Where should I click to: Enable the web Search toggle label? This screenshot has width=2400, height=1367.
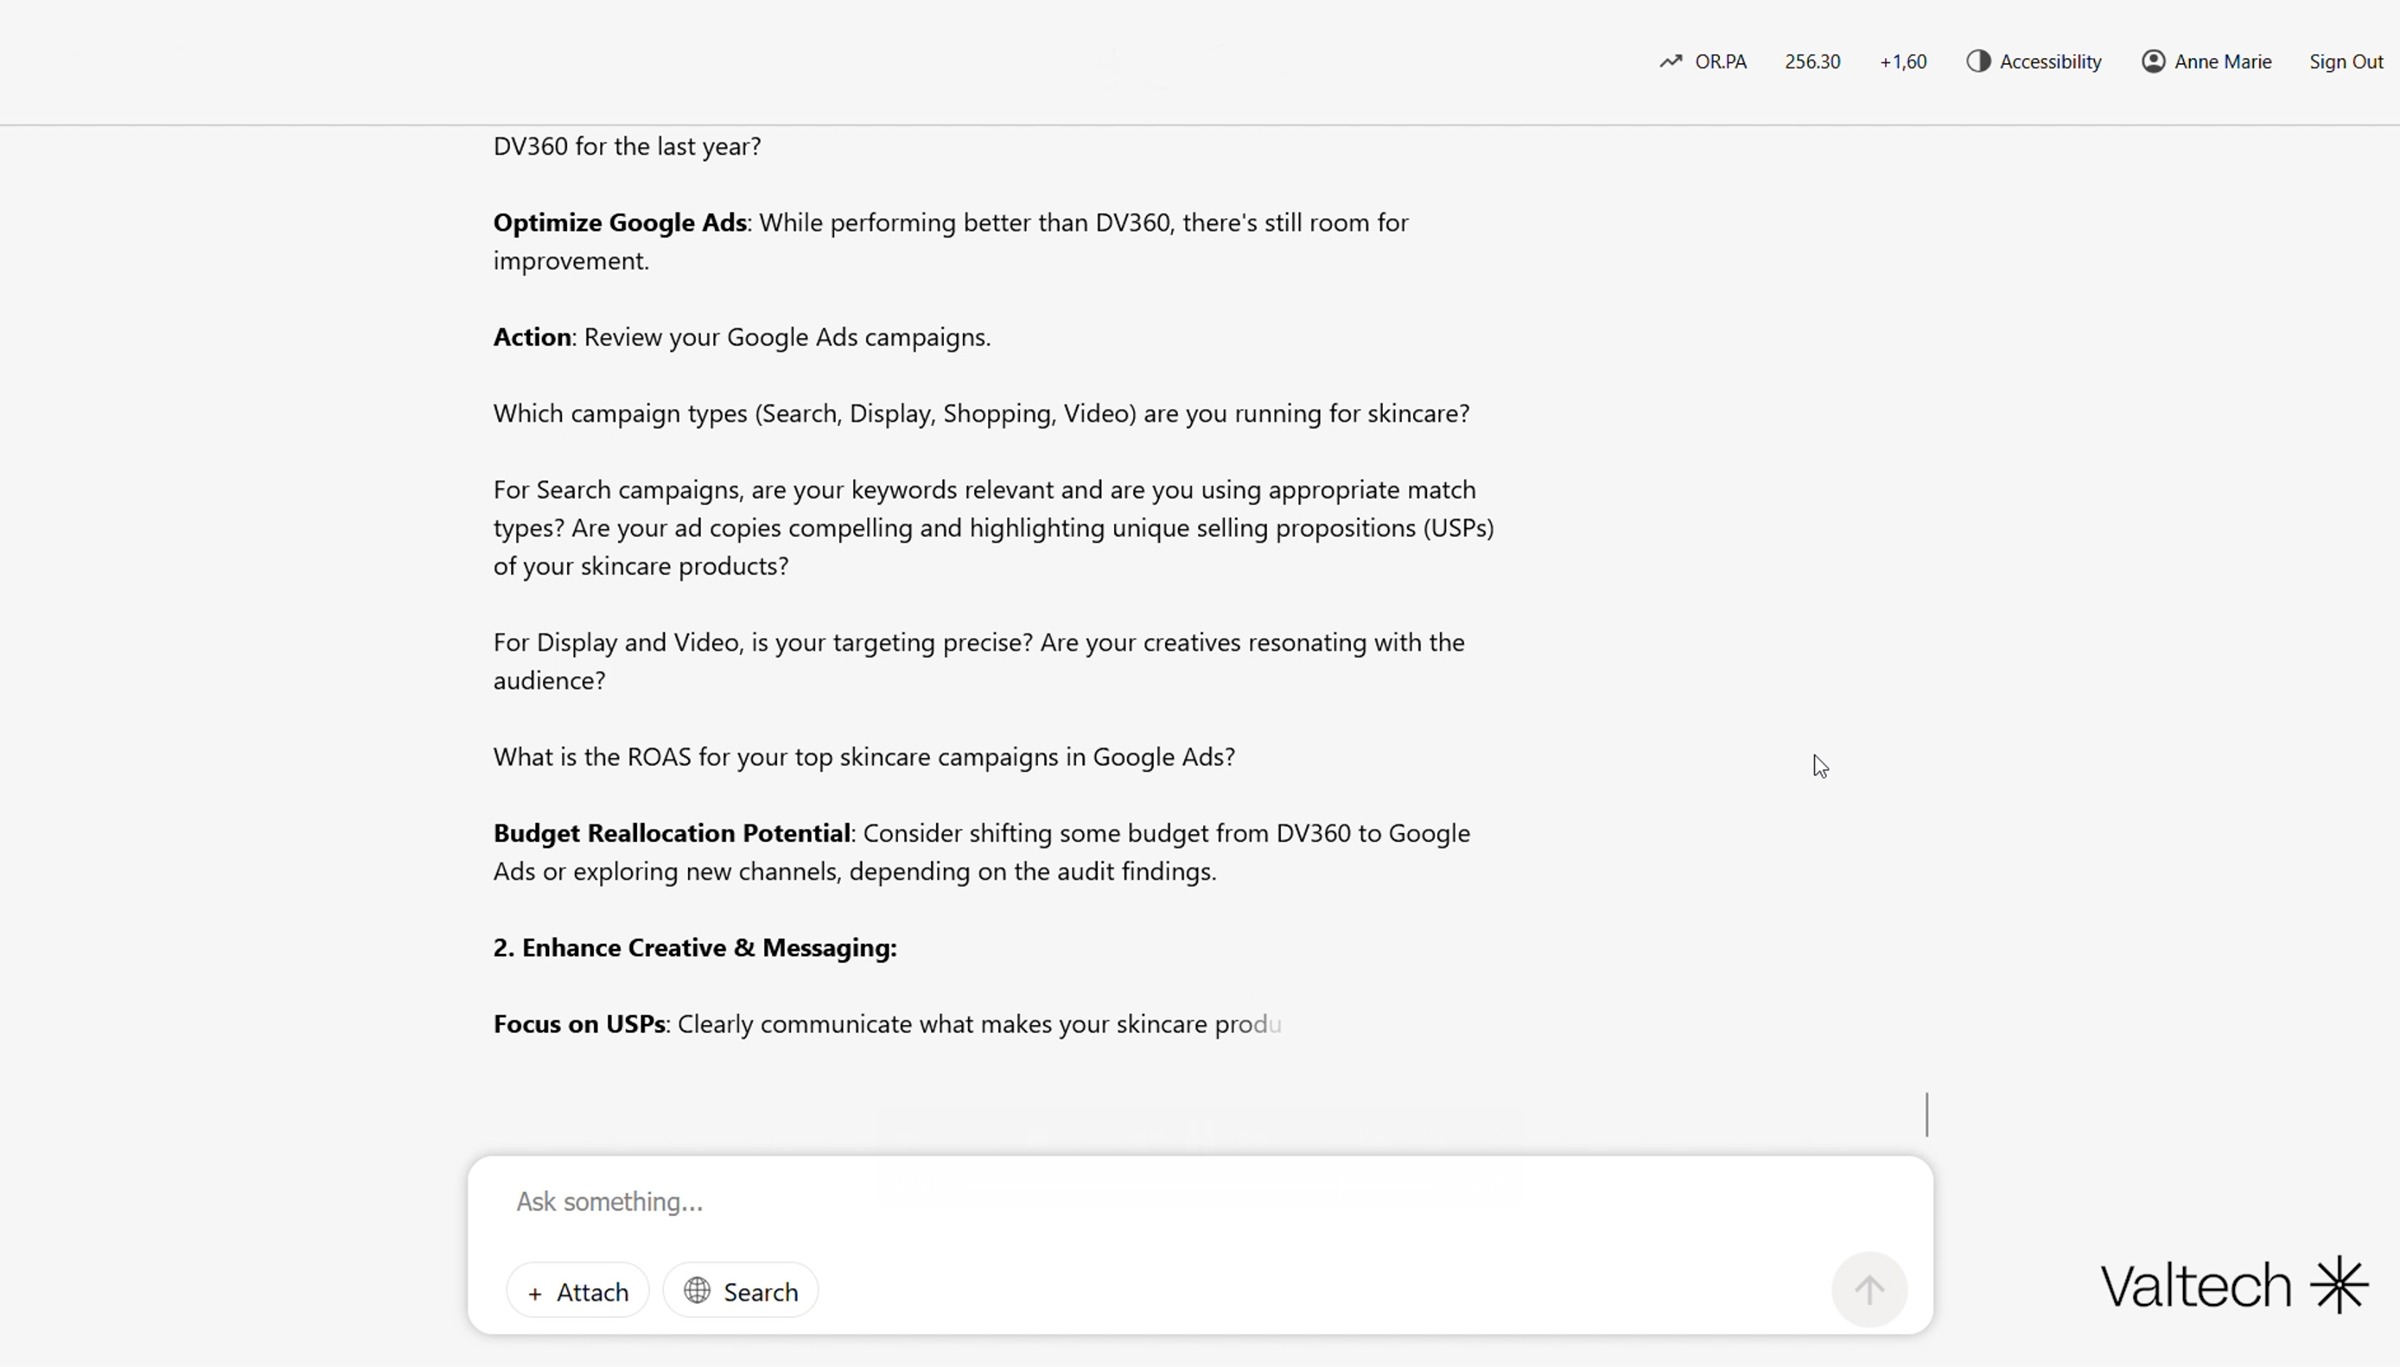pos(760,1292)
